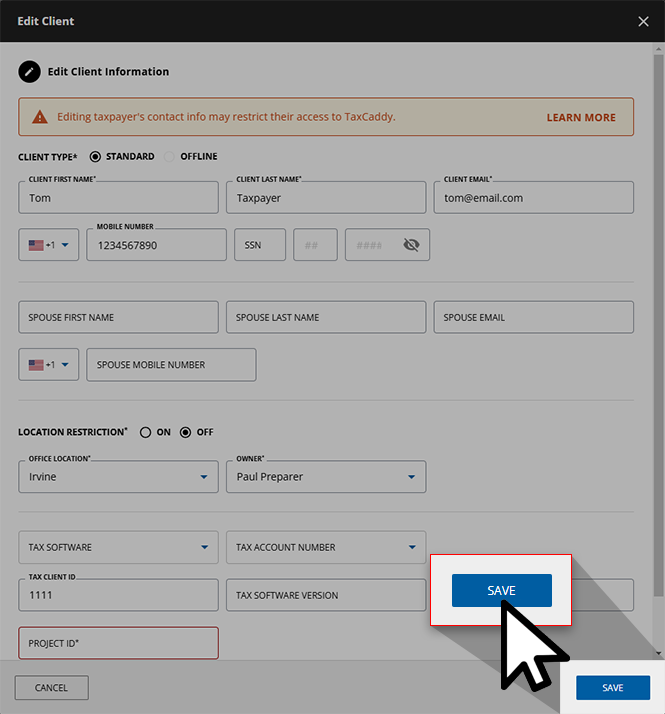This screenshot has width=665, height=714.
Task: Click the warning triangle icon in the alert banner
Action: click(40, 117)
